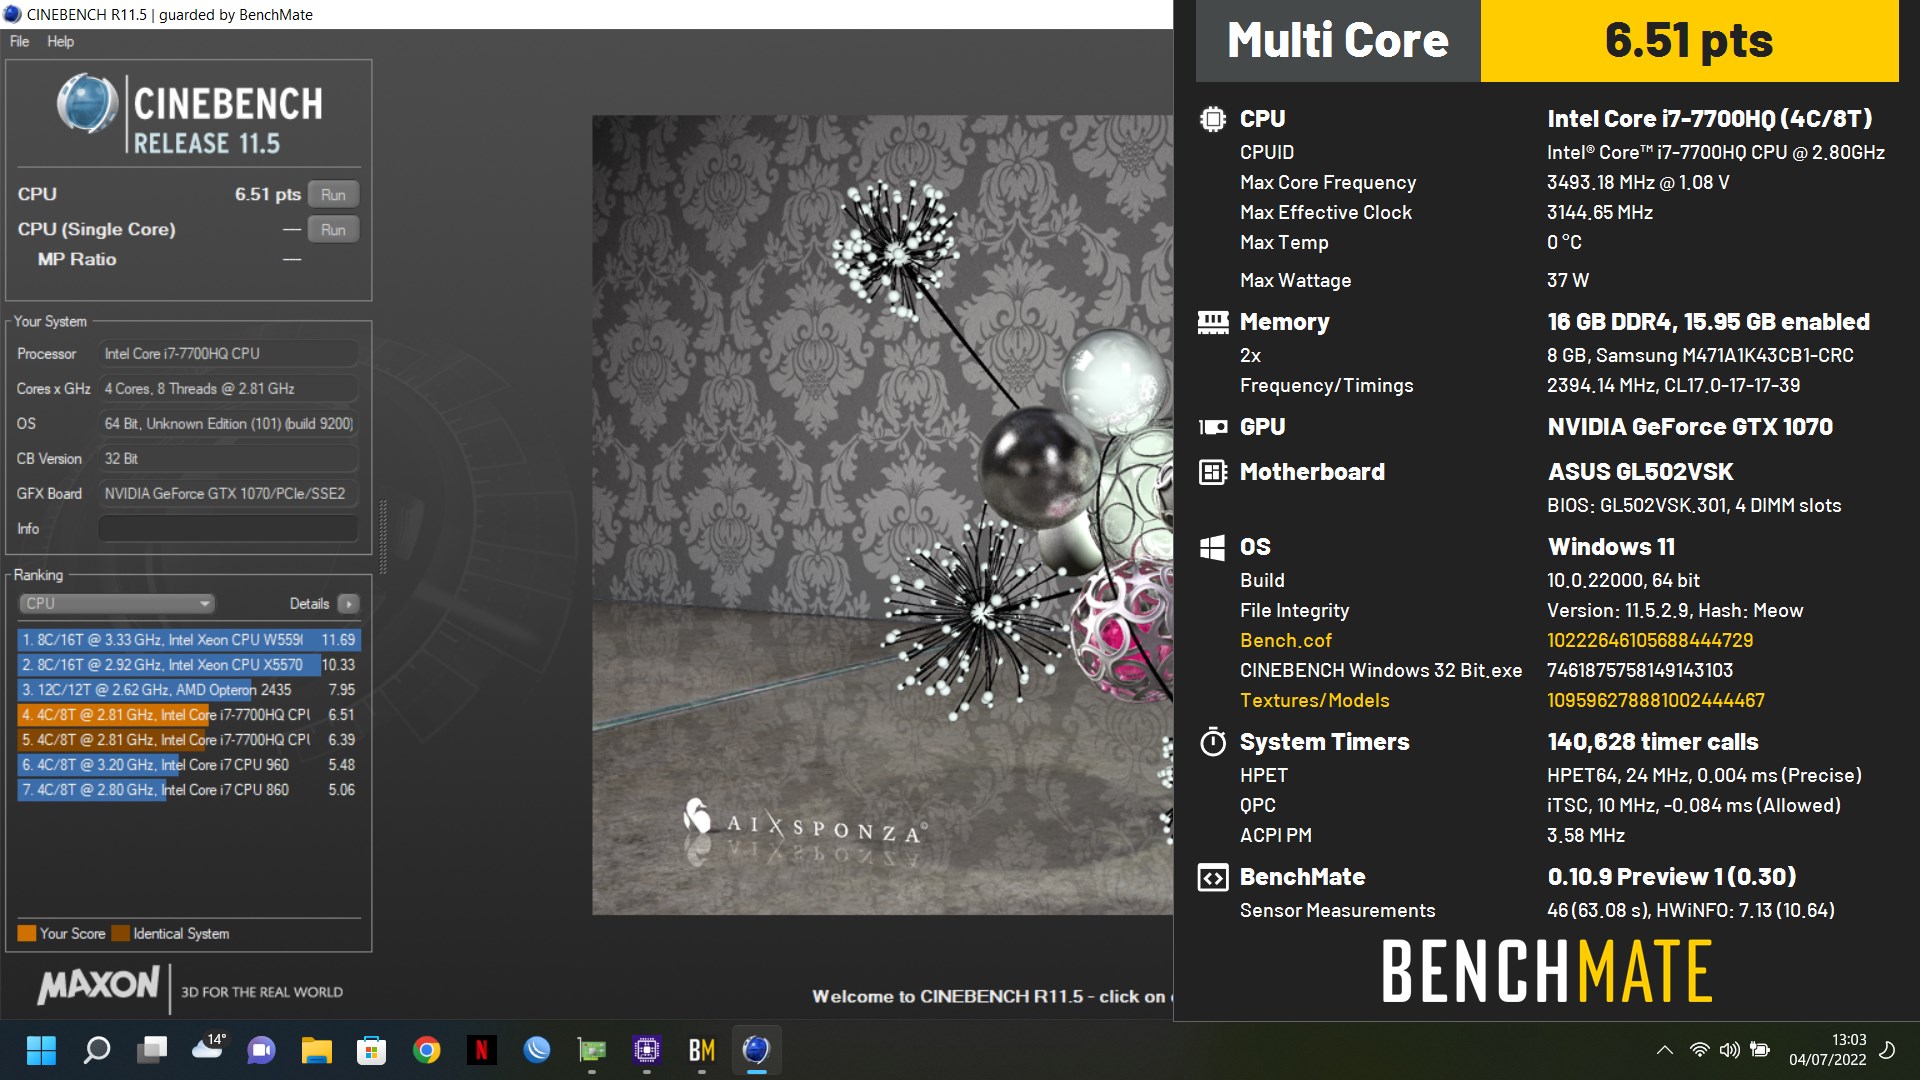The height and width of the screenshot is (1080, 1920).
Task: Click the BenchMate Motherboard icon
Action: 1213,472
